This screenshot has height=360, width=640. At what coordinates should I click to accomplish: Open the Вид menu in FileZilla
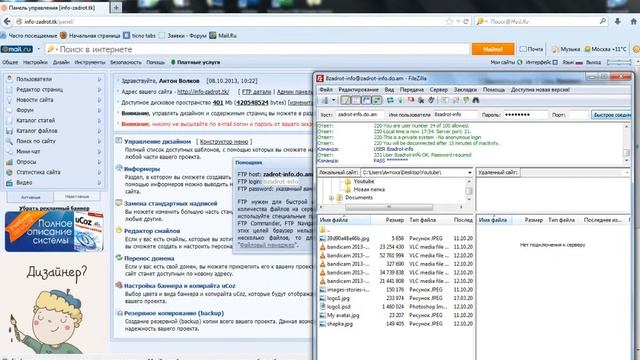(389, 89)
